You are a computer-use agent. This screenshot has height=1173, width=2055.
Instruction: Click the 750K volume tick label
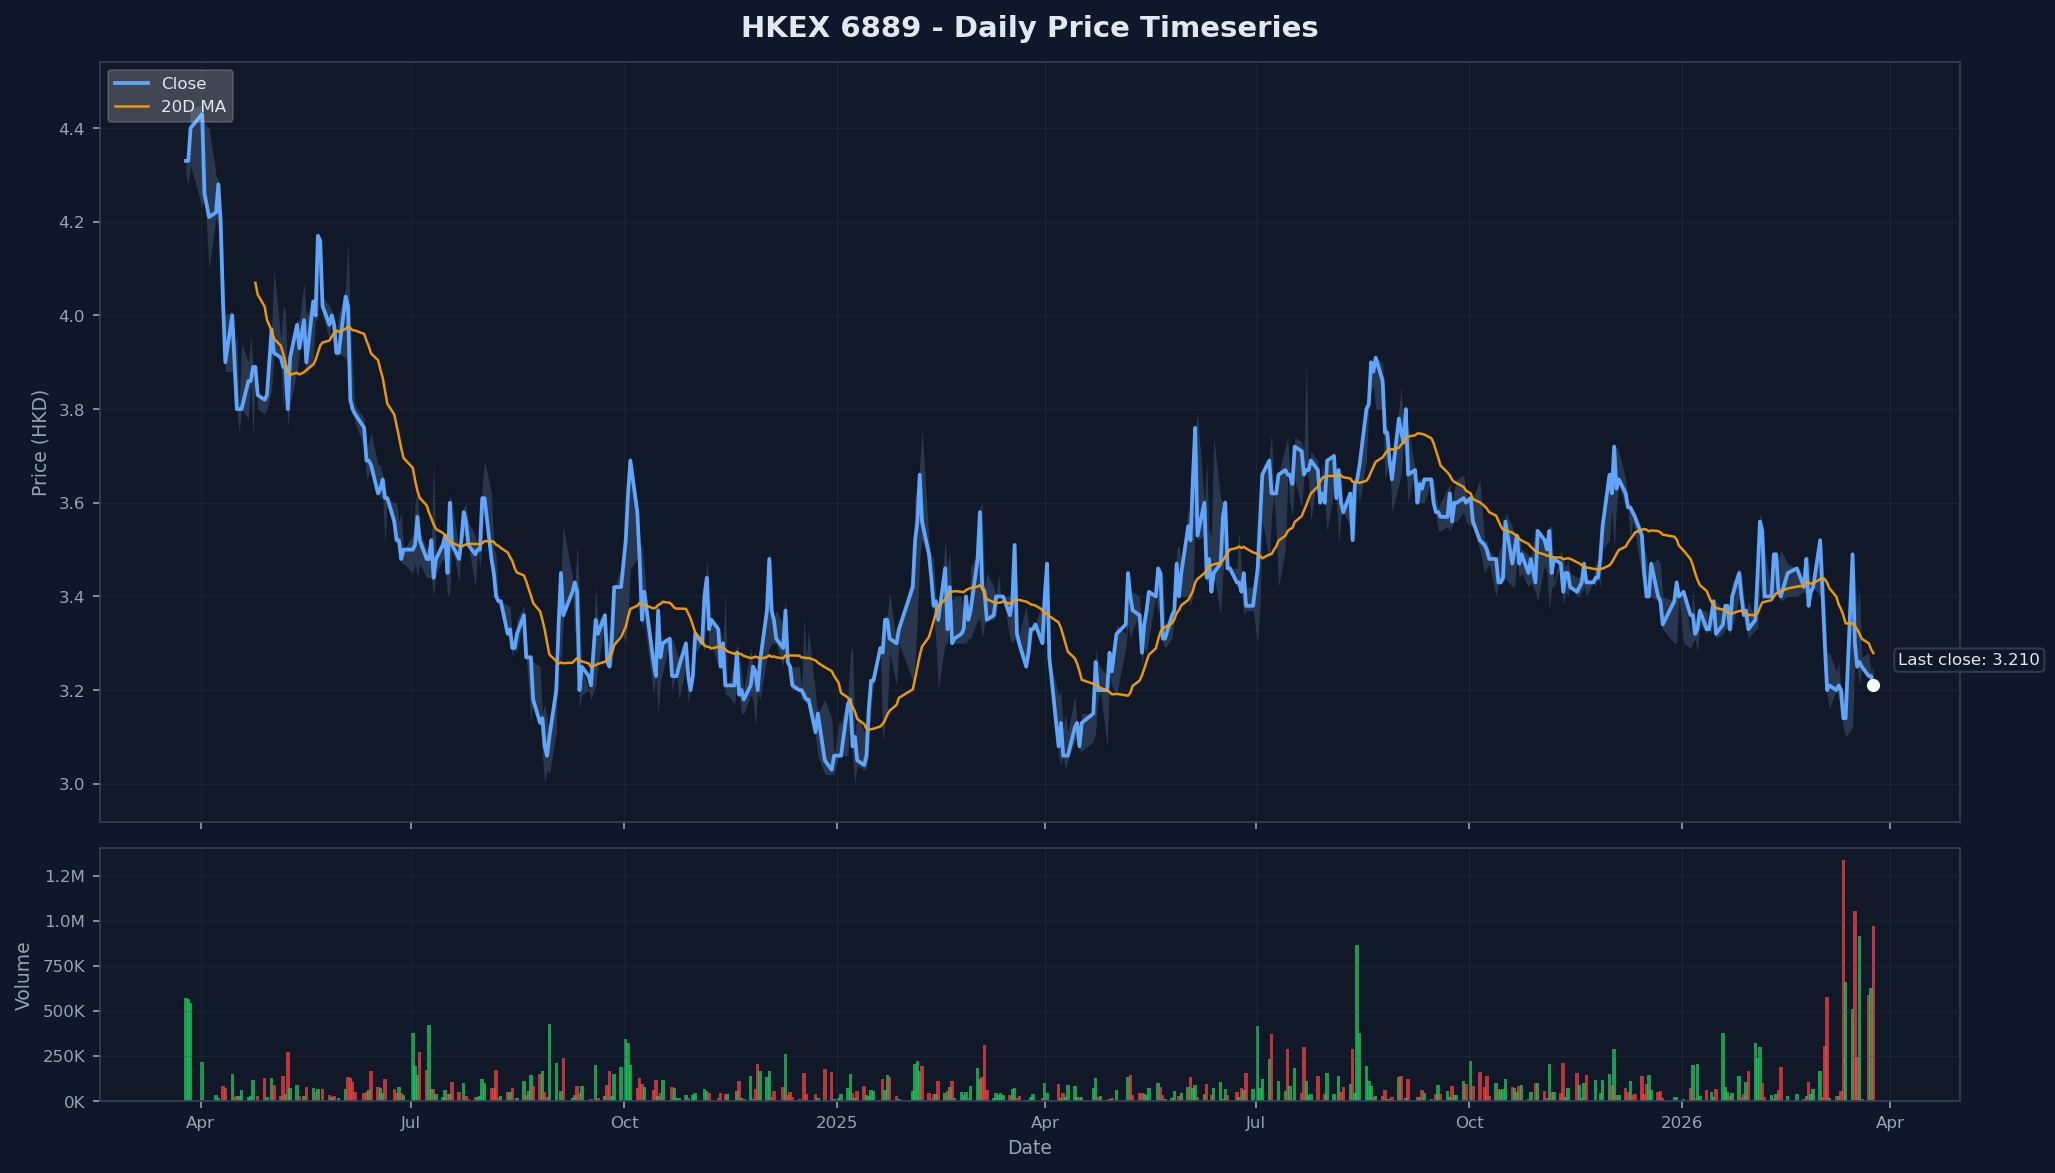click(62, 967)
